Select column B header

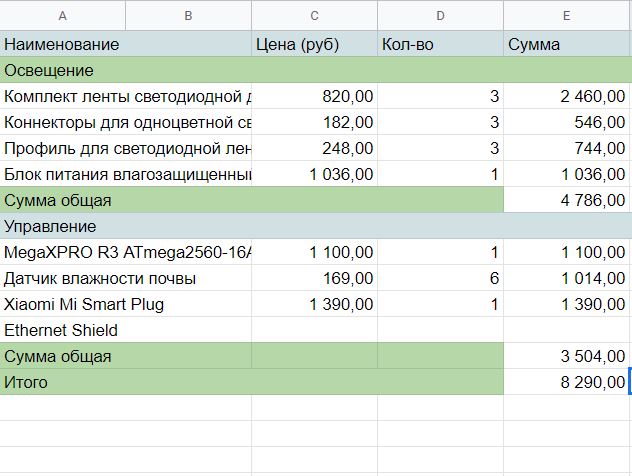tap(188, 16)
